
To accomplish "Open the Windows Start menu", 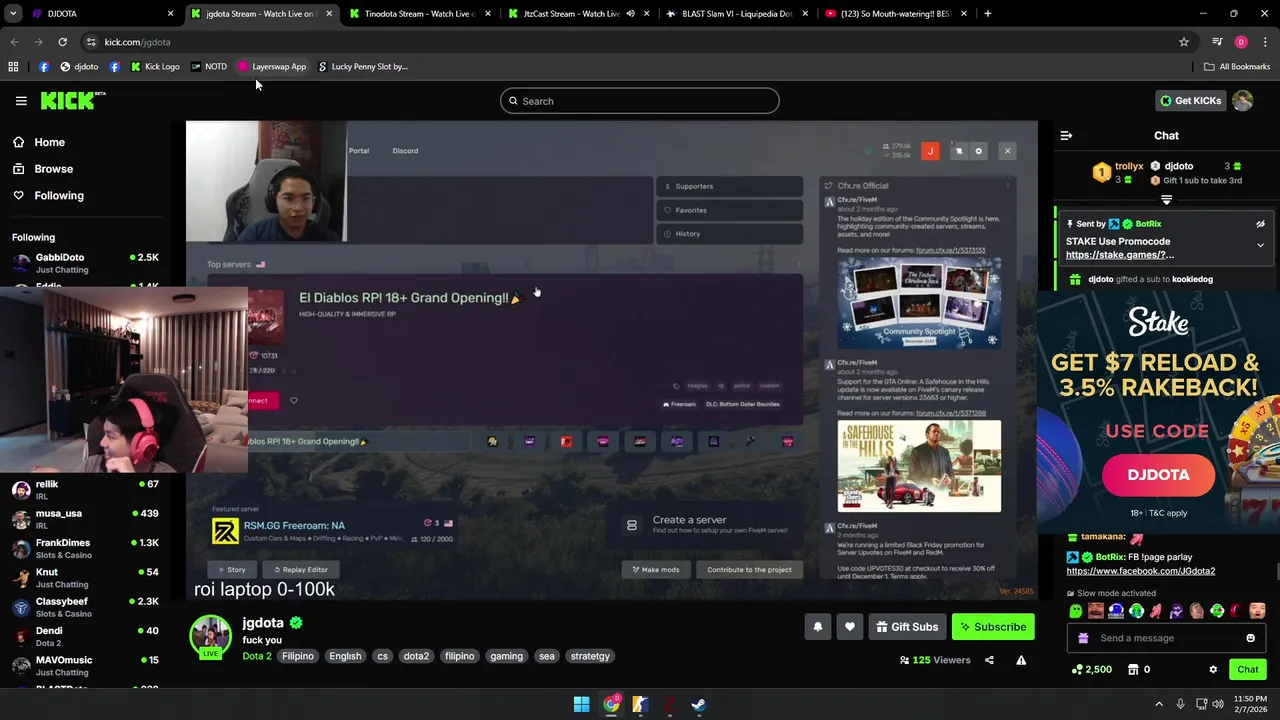I will [x=581, y=704].
